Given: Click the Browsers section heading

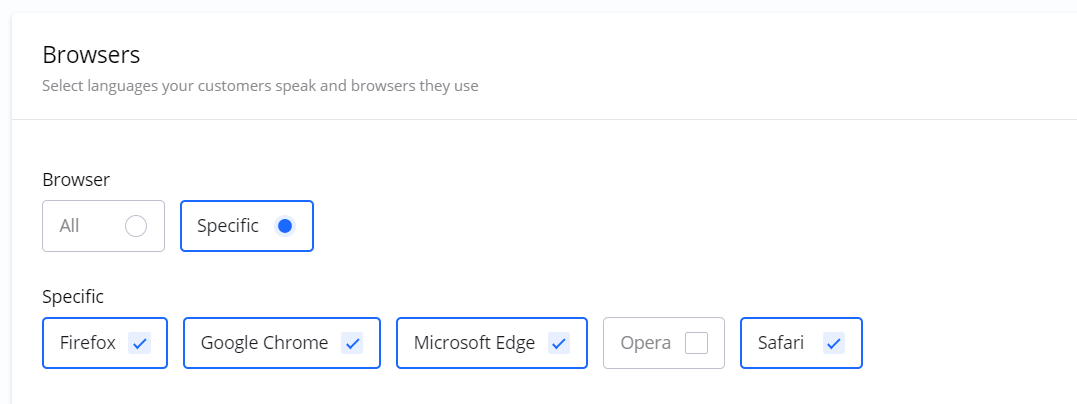Looking at the screenshot, I should [x=91, y=54].
